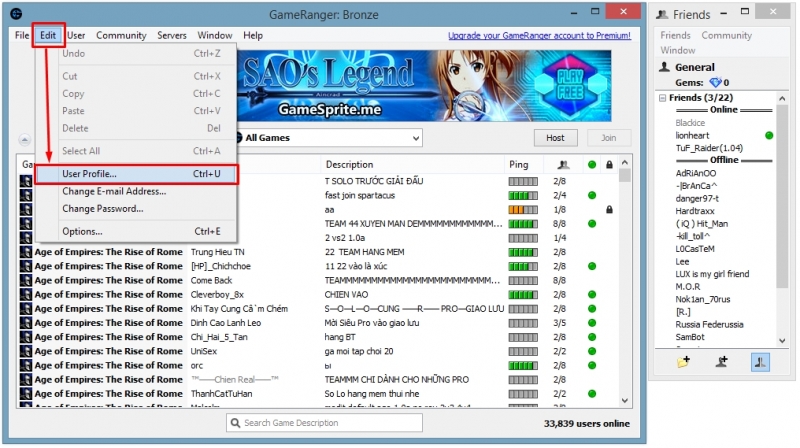Click game icon of UniSex row

coord(26,351)
